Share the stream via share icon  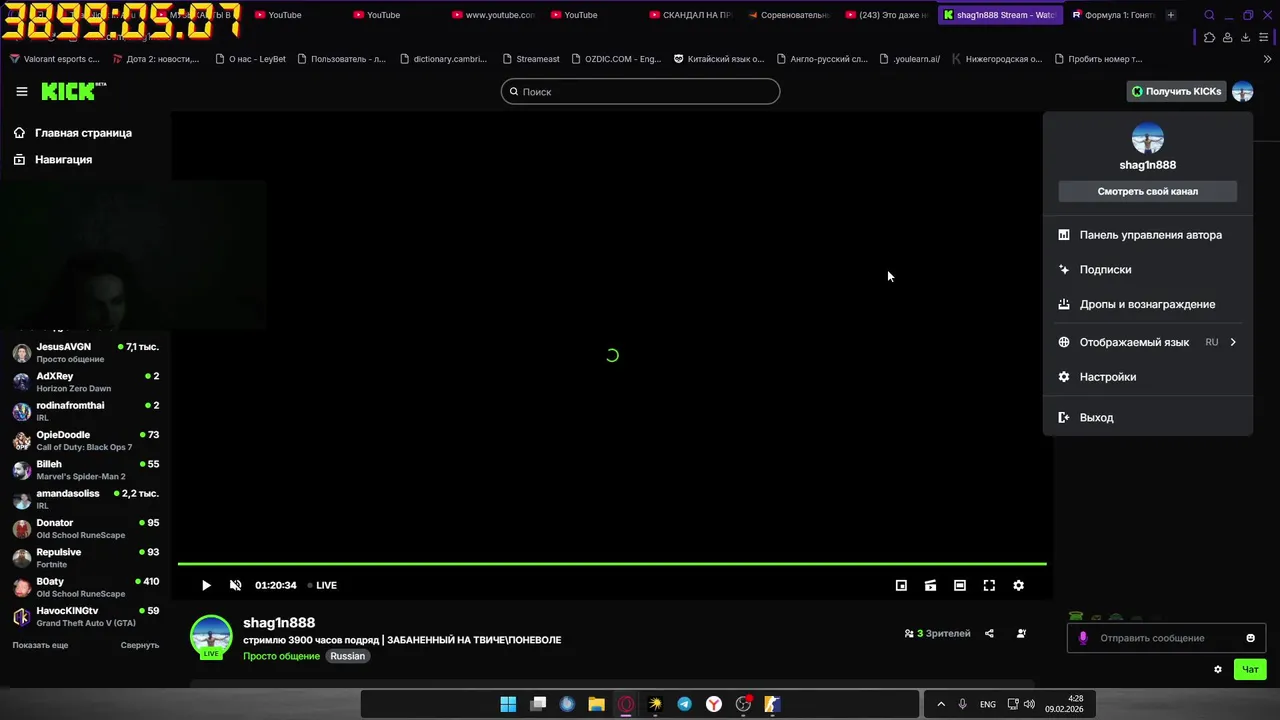[989, 633]
